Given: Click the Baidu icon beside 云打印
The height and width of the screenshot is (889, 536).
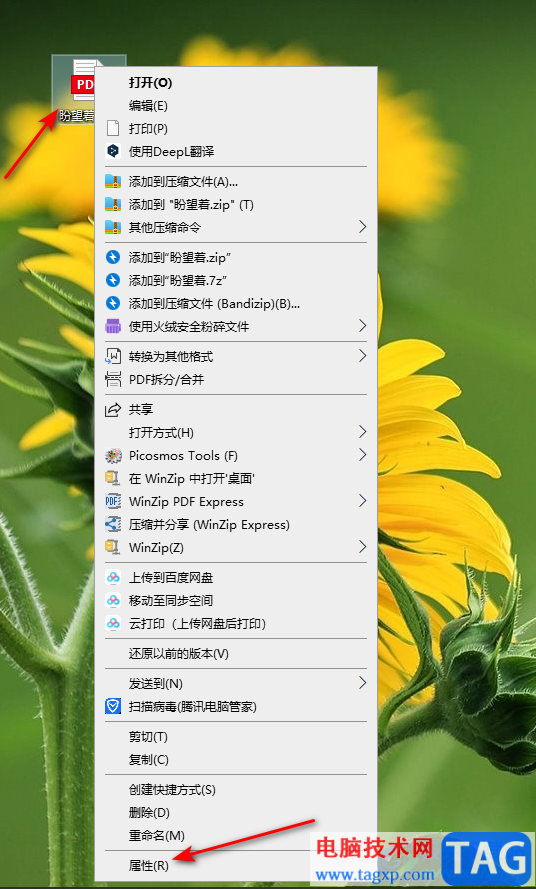Looking at the screenshot, I should 113,624.
